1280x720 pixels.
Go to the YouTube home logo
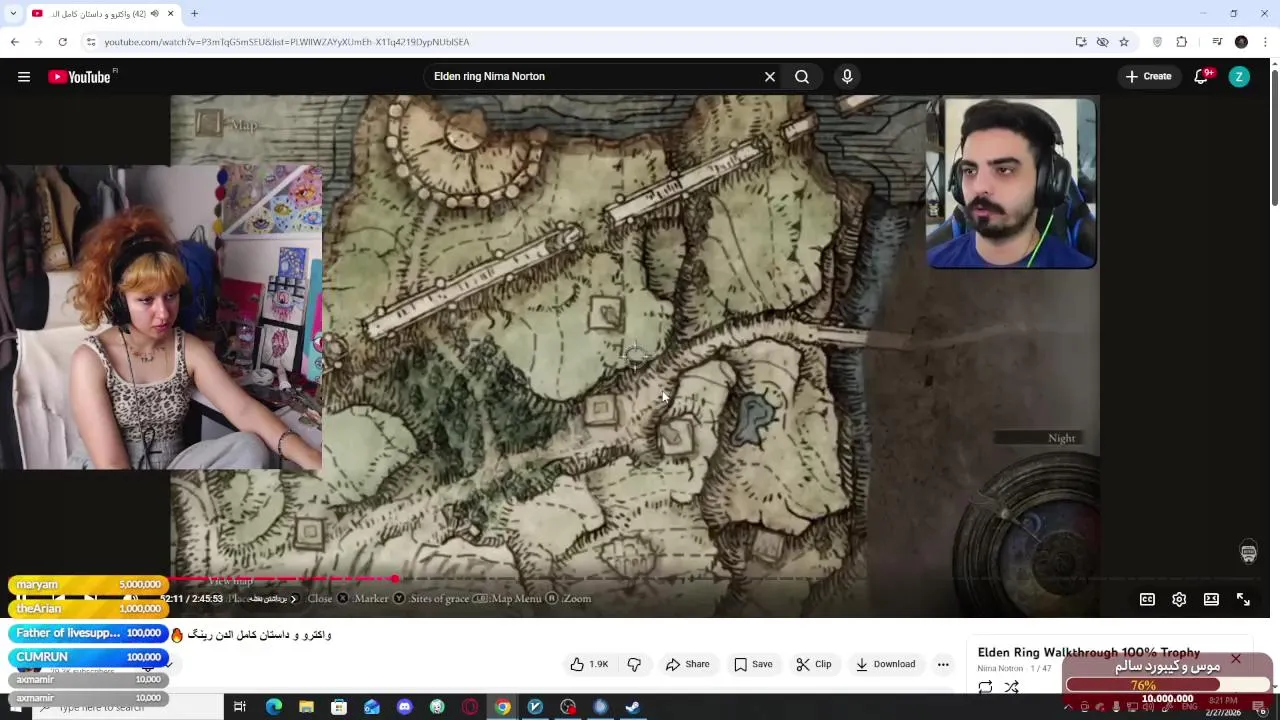[79, 77]
